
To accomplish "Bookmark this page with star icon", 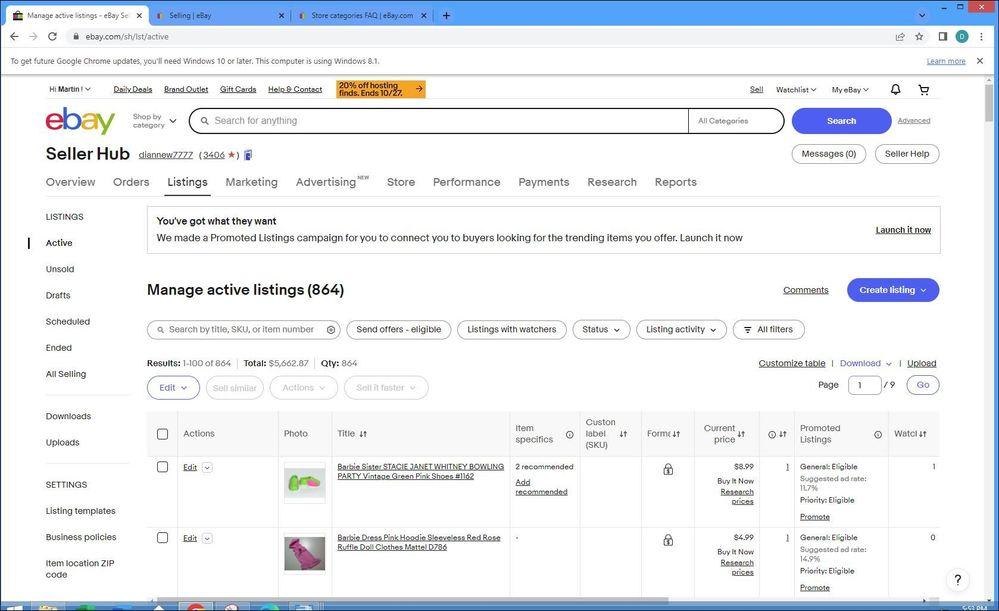I will [919, 36].
